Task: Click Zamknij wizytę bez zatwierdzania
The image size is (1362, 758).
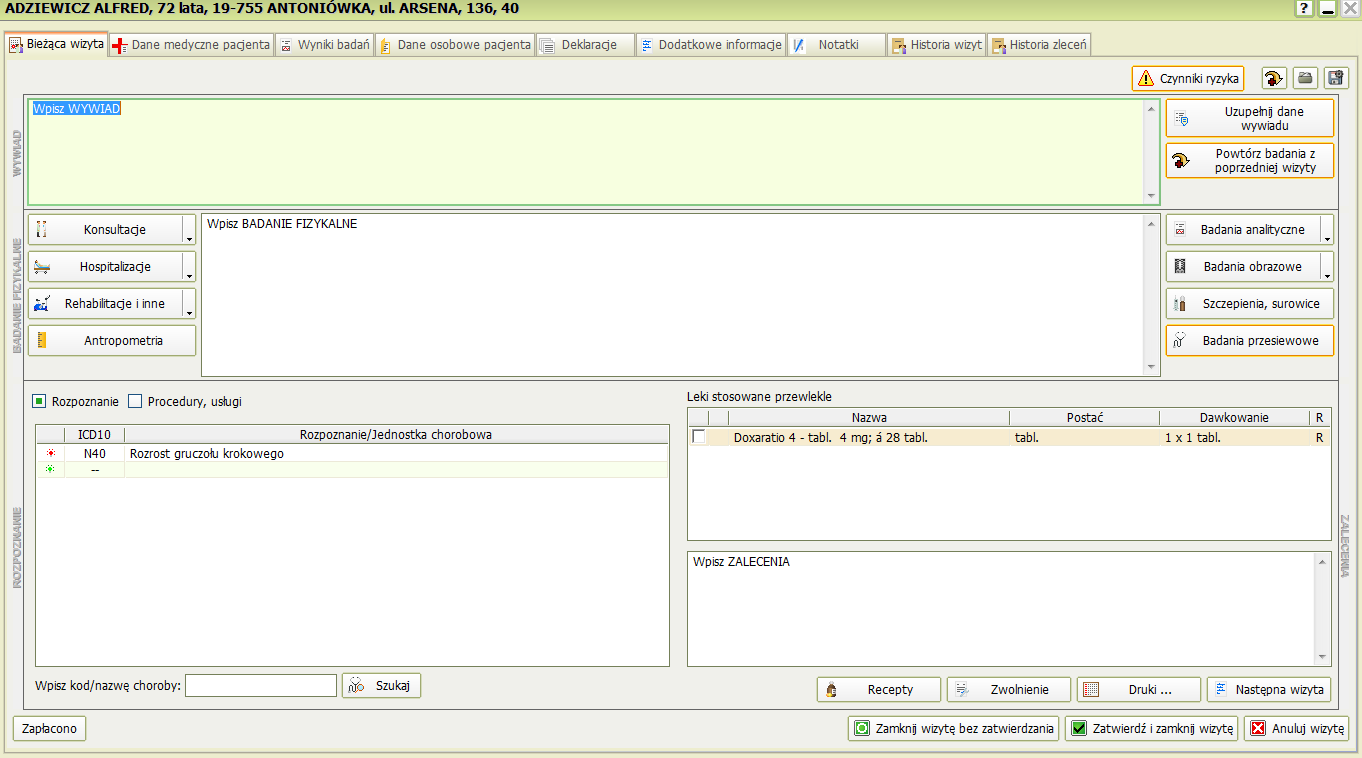Action: pyautogui.click(x=953, y=729)
